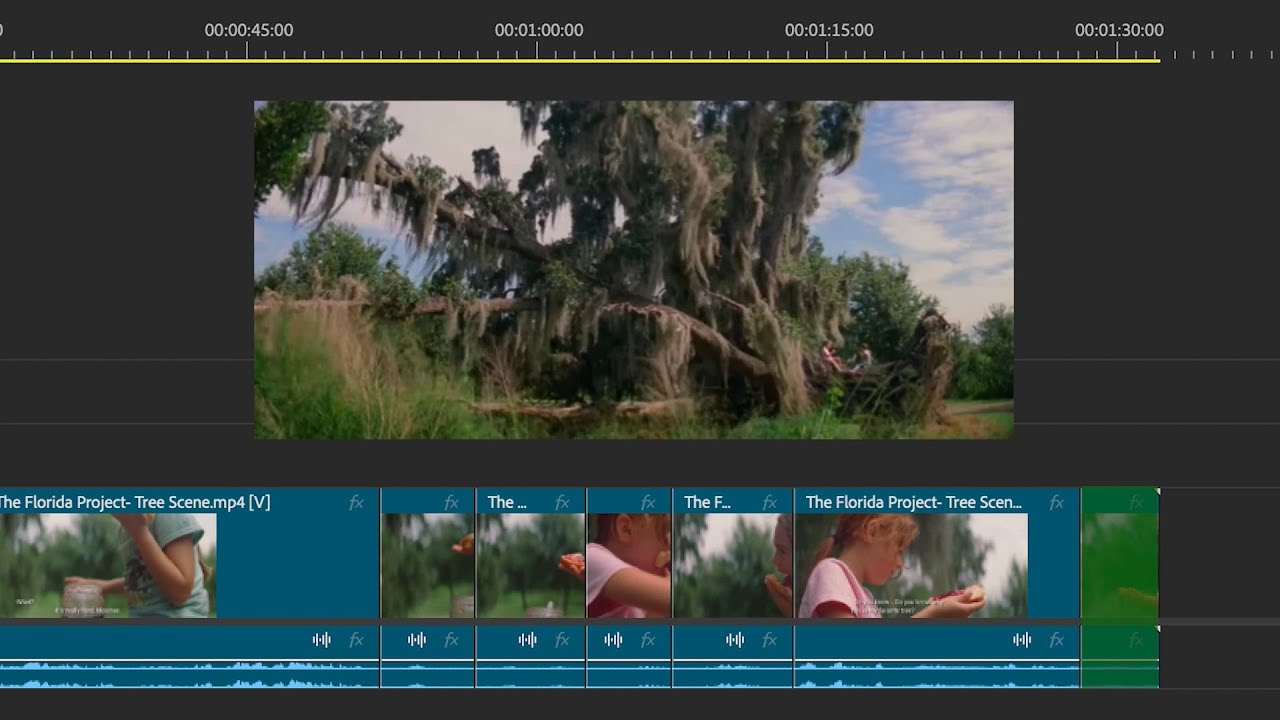1280x720 pixels.
Task: Click thumbnail in the 'The ...' video clip
Action: coord(531,566)
